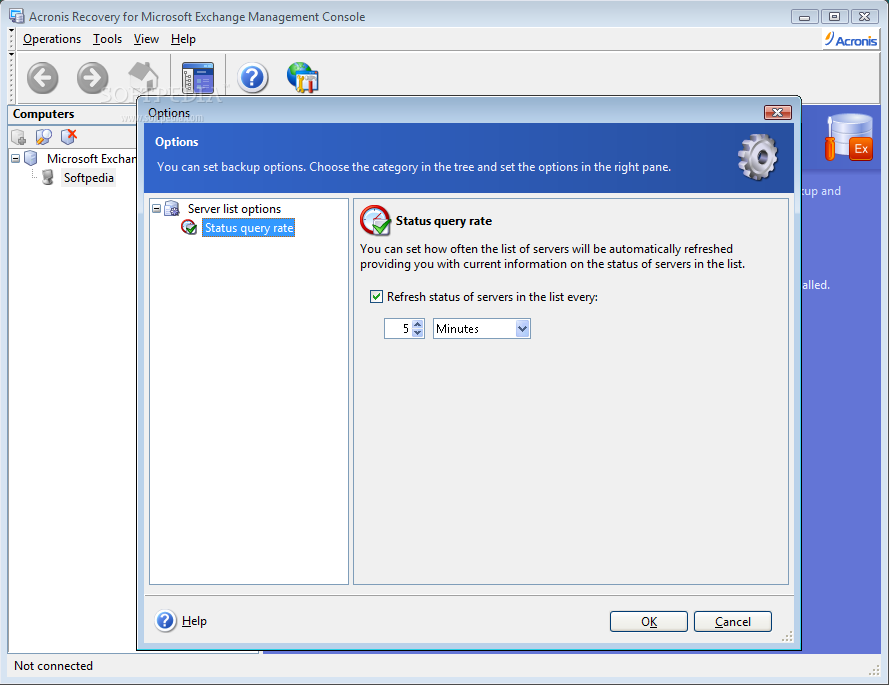Click the Status query rate heading
889x685 pixels.
click(443, 221)
